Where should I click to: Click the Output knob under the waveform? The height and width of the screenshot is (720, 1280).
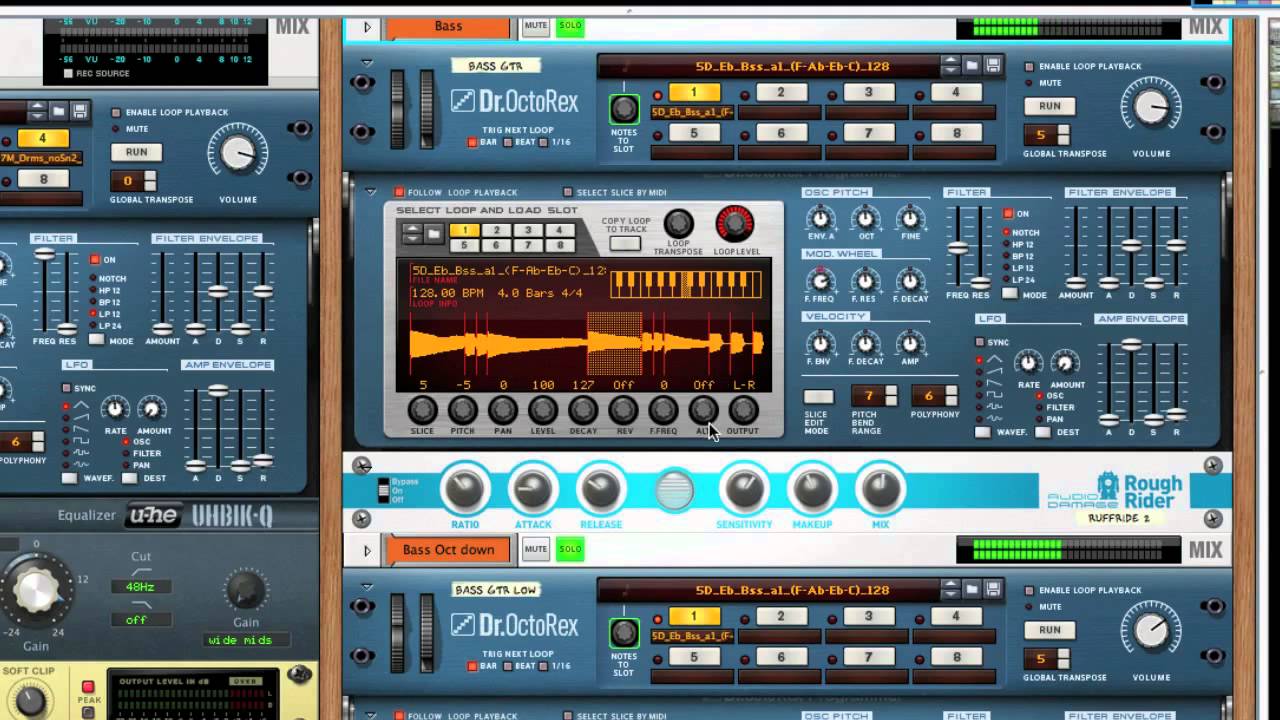click(x=743, y=410)
